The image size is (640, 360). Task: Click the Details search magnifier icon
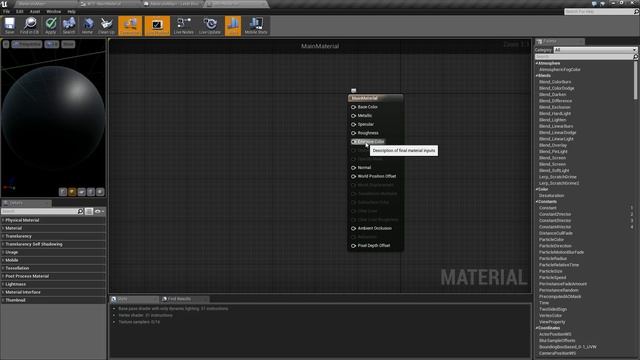coord(80,211)
